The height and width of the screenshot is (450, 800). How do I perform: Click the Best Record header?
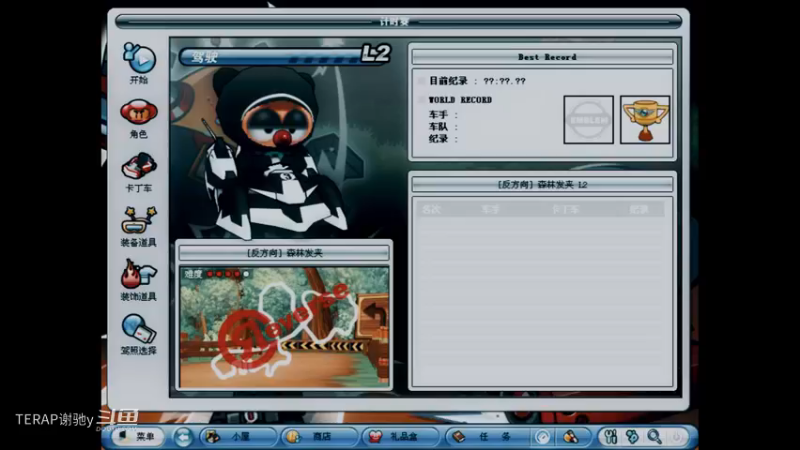click(x=542, y=57)
